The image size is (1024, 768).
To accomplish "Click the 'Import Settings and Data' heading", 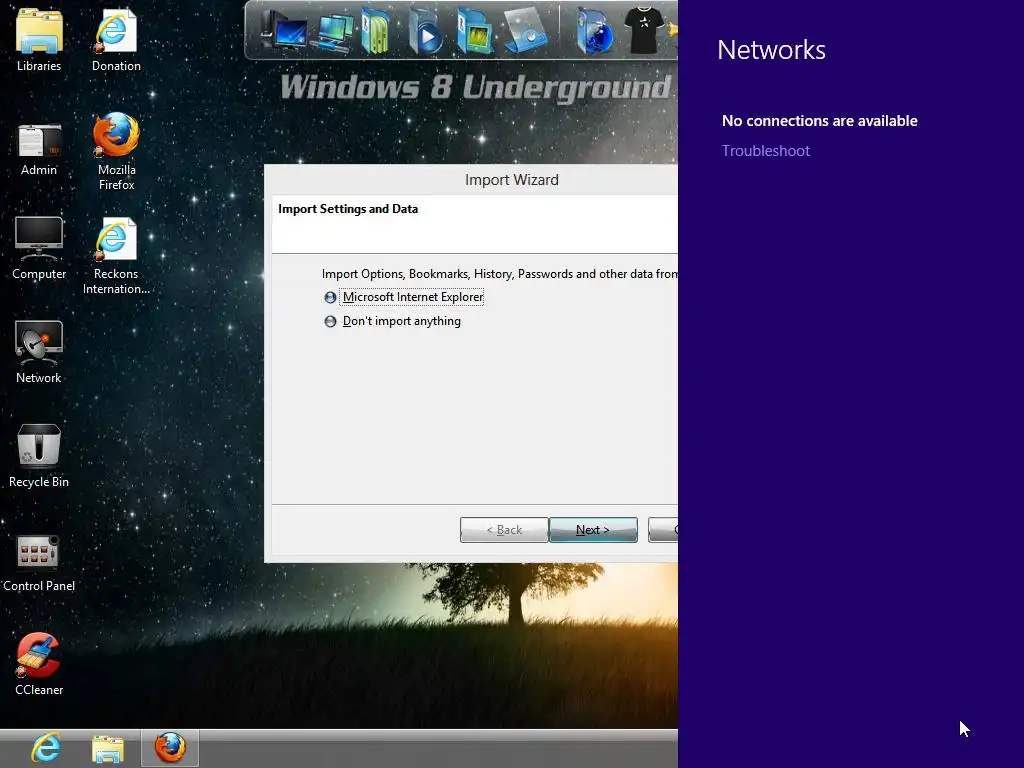I will click(348, 209).
